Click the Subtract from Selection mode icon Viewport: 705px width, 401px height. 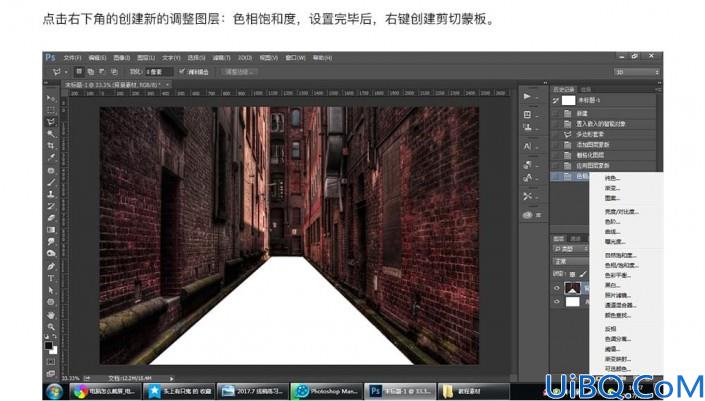click(x=102, y=71)
